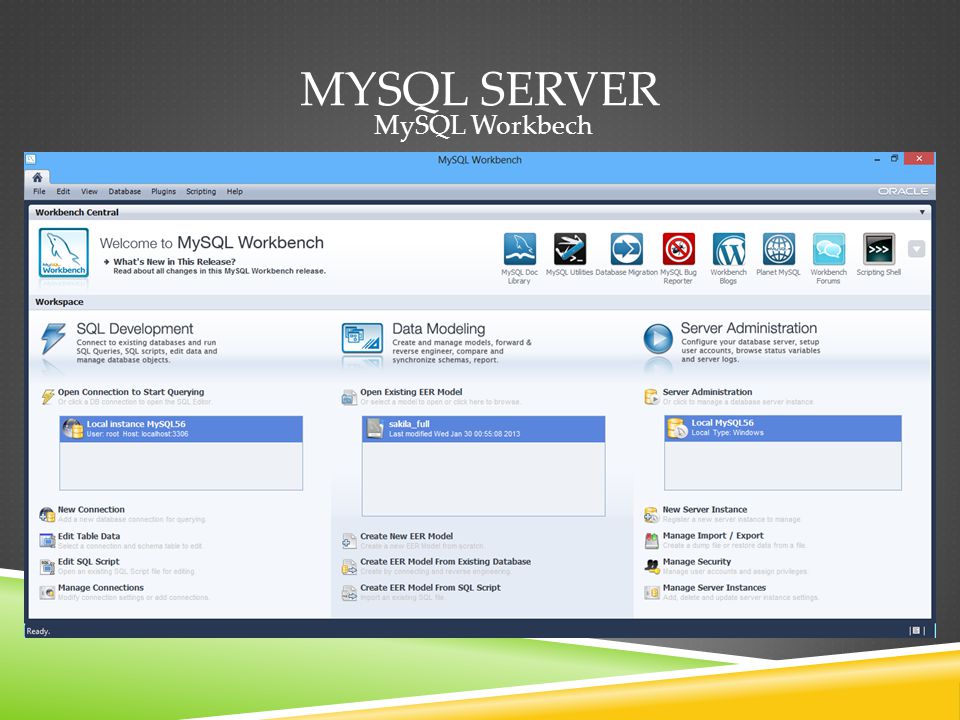Screen dimensions: 960x720
Task: Click the window system icon in title bar
Action: 31,159
